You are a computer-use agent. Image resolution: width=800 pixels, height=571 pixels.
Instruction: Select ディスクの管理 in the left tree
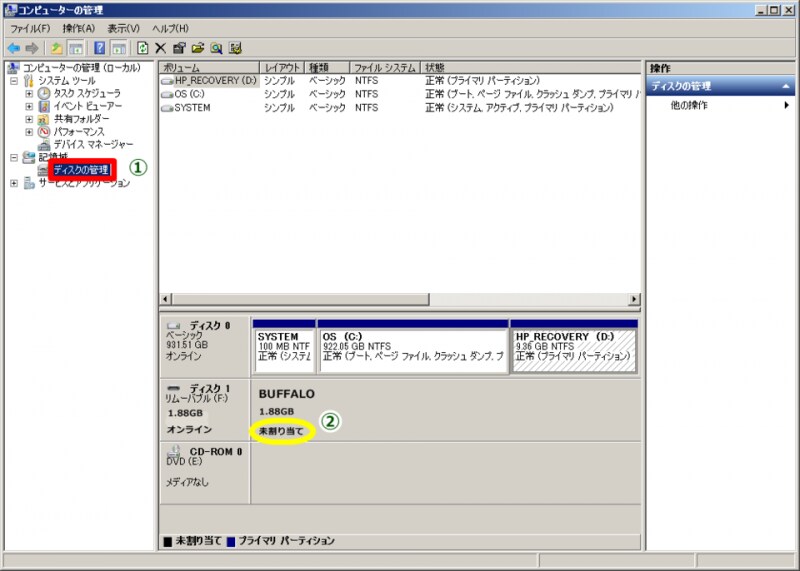[x=80, y=170]
